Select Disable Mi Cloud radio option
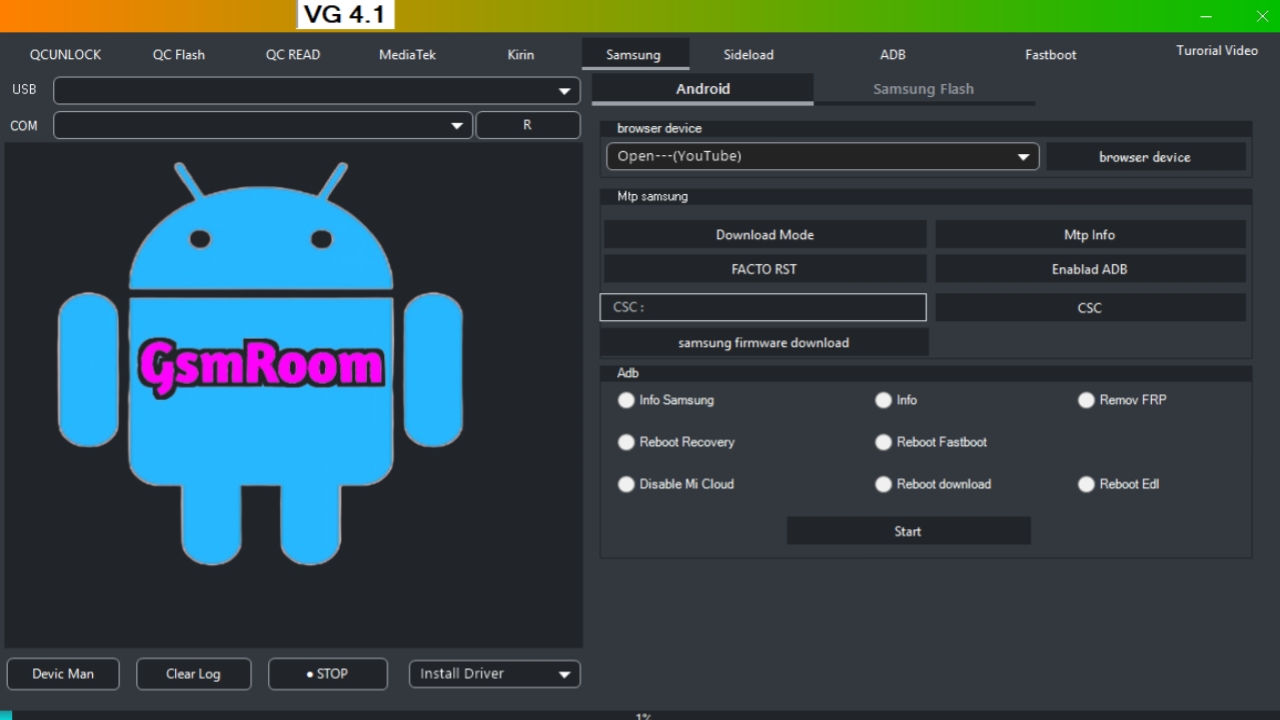This screenshot has width=1280, height=720. (x=627, y=484)
